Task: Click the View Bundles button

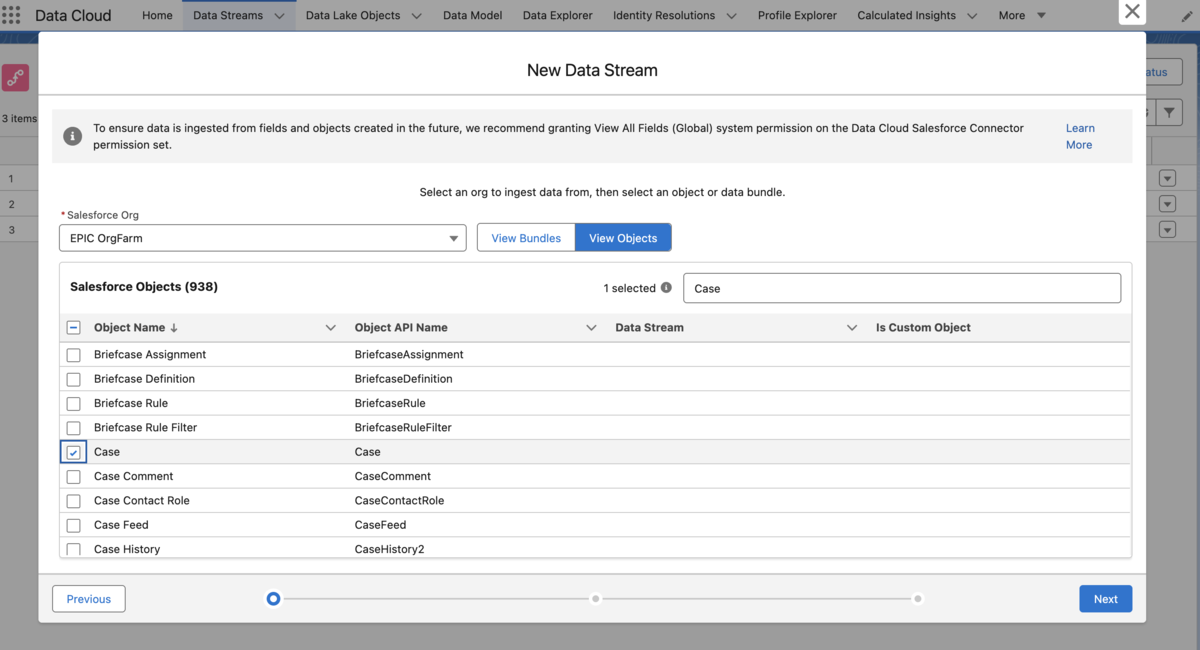Action: click(x=526, y=238)
